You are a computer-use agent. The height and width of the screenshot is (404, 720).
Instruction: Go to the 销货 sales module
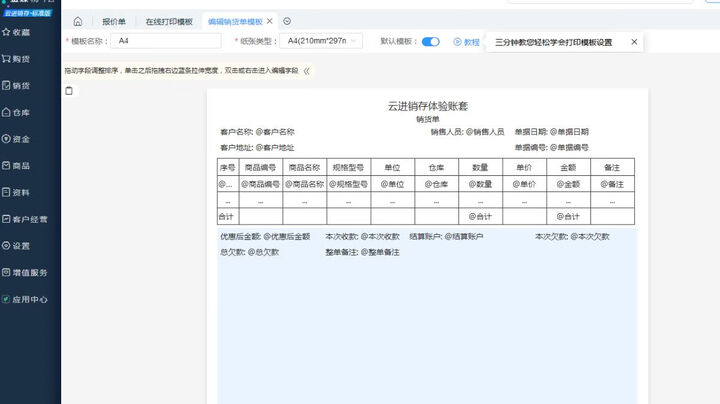[x=18, y=86]
